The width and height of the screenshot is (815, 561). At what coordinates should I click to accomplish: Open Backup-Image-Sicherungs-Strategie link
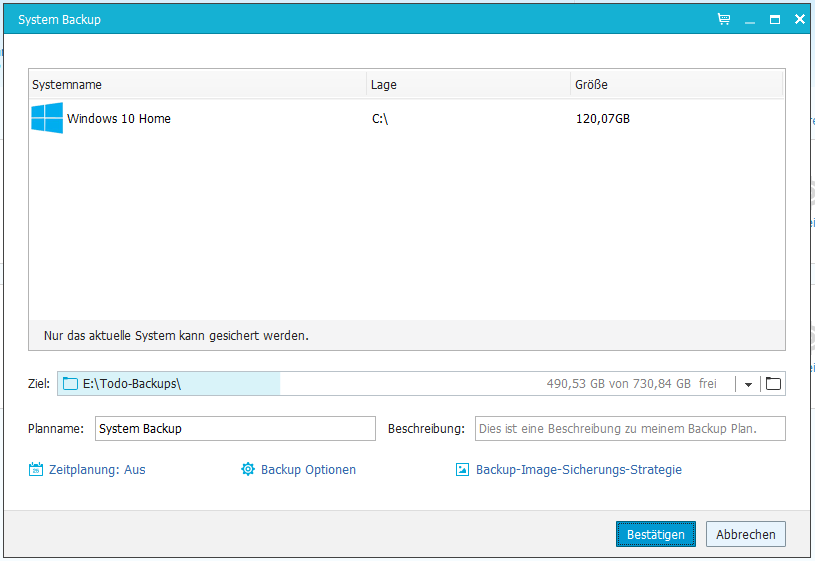[579, 469]
